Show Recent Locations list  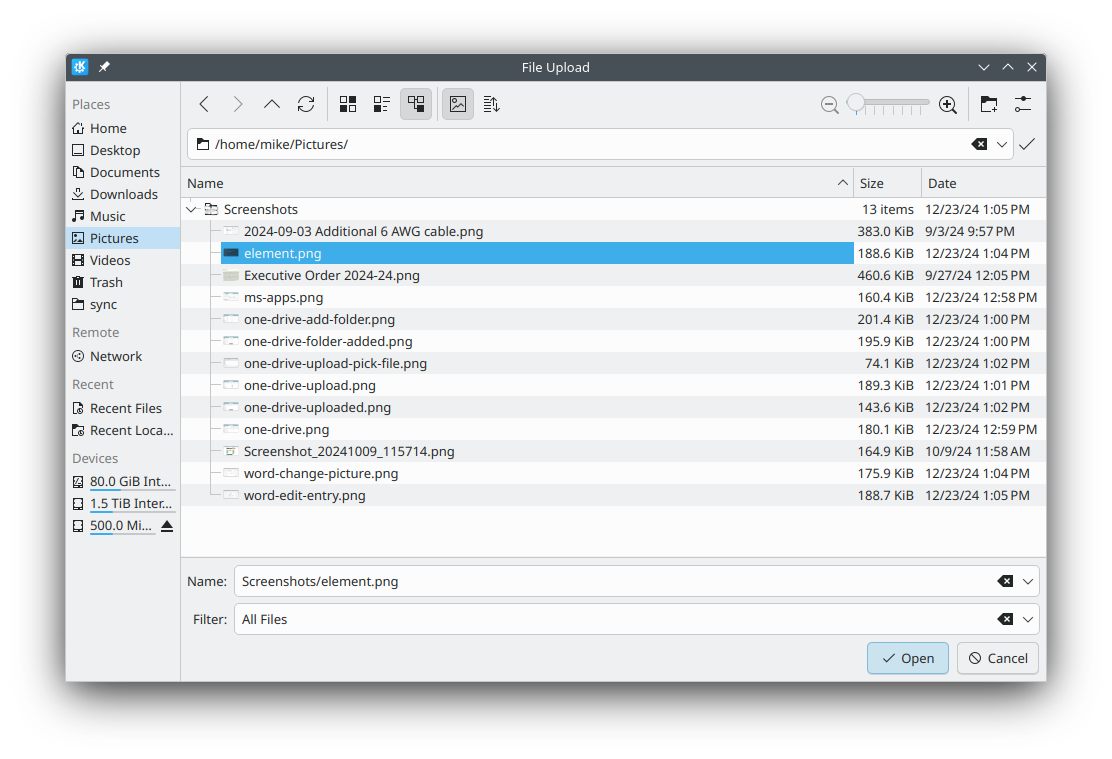click(123, 431)
